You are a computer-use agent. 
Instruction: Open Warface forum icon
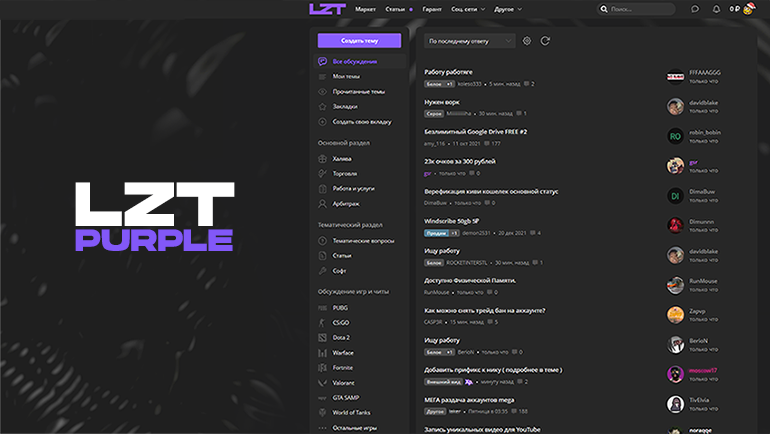tap(322, 353)
